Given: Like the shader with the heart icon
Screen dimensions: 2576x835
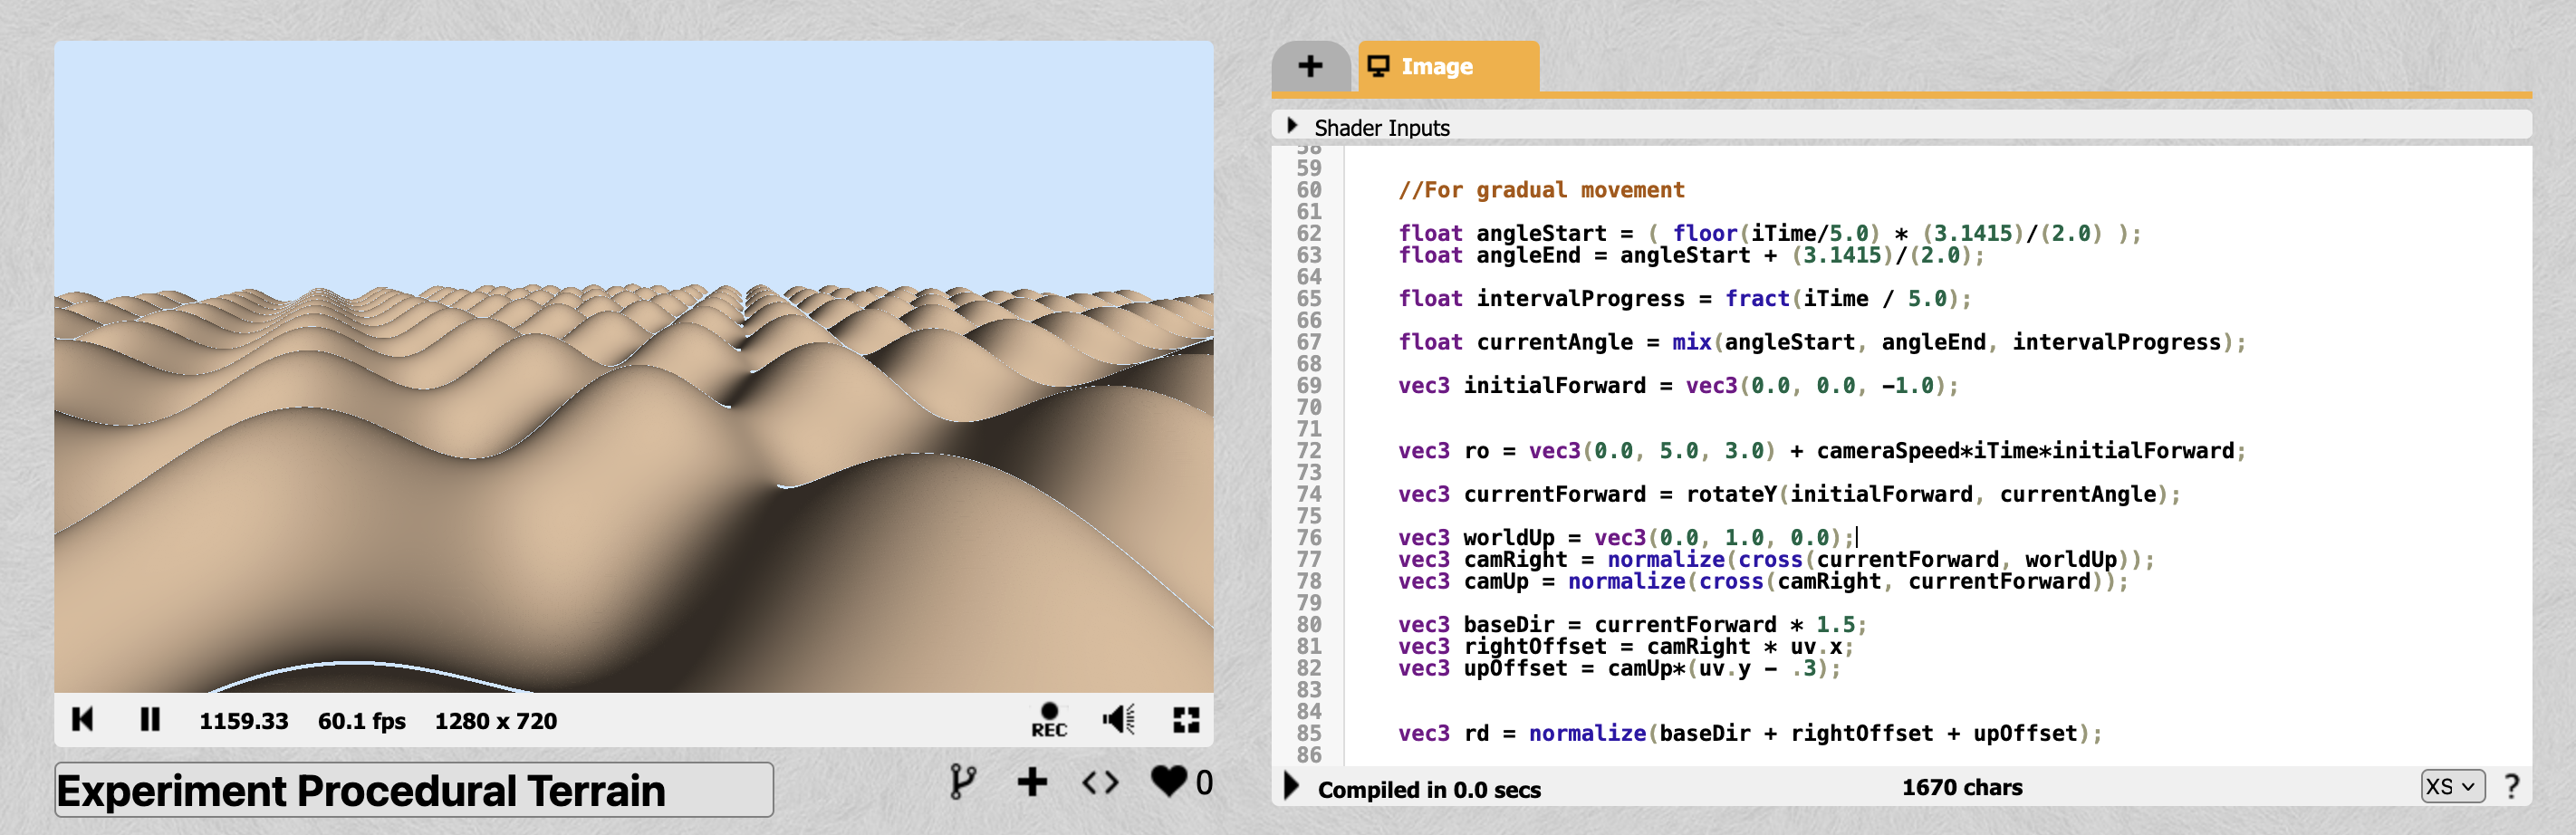Looking at the screenshot, I should pos(1168,781).
